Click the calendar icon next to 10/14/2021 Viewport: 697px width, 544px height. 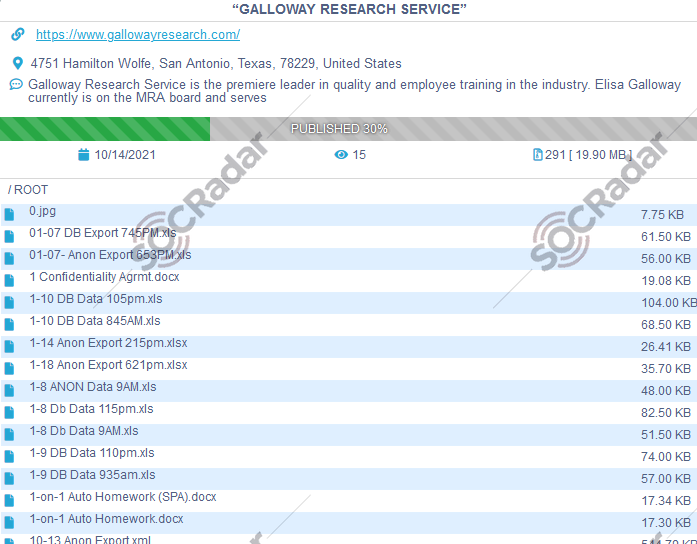coord(83,155)
